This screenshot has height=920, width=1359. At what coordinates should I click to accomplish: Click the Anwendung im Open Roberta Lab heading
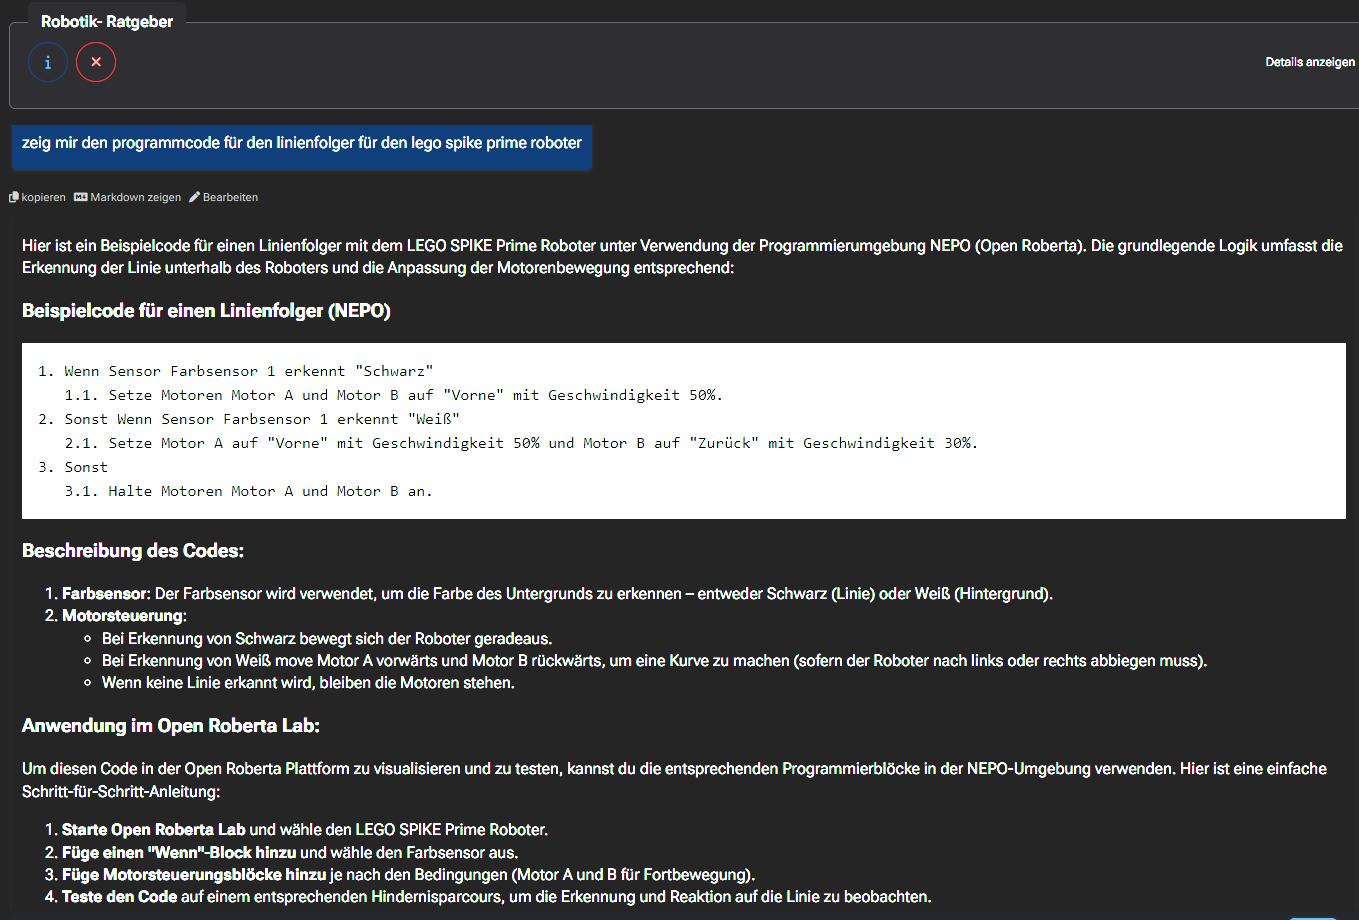tap(171, 726)
